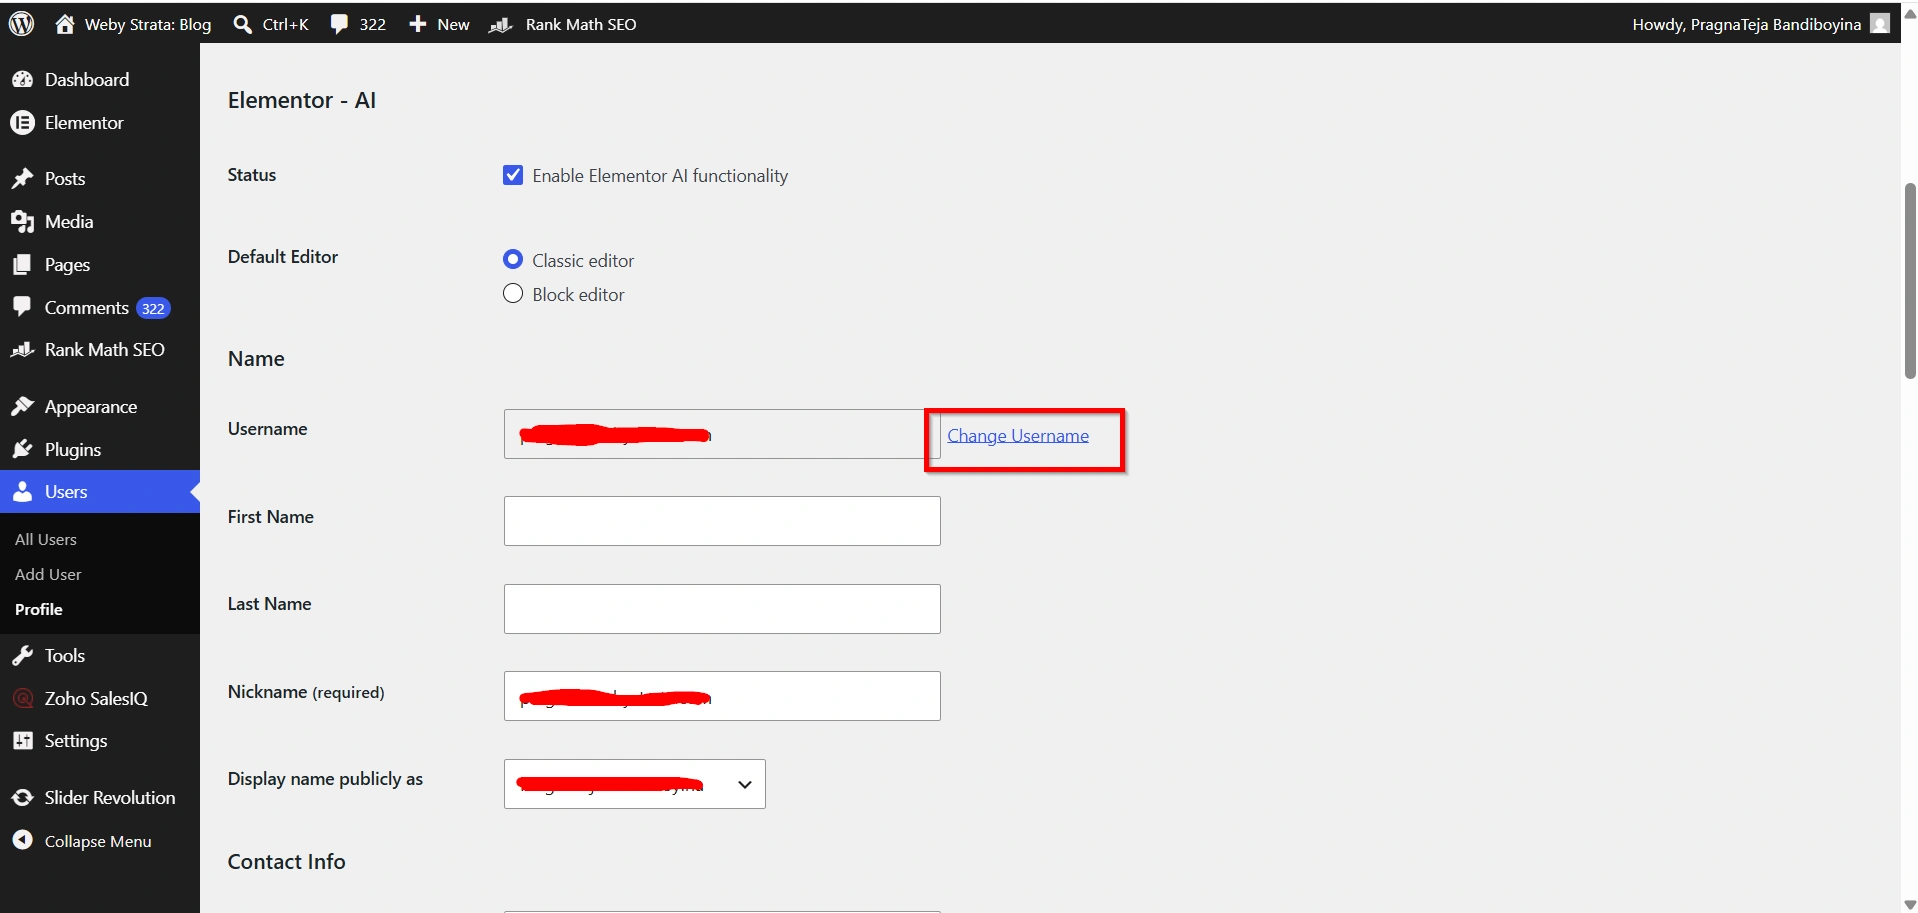Click the Zoho SalesIQ icon

tap(22, 699)
